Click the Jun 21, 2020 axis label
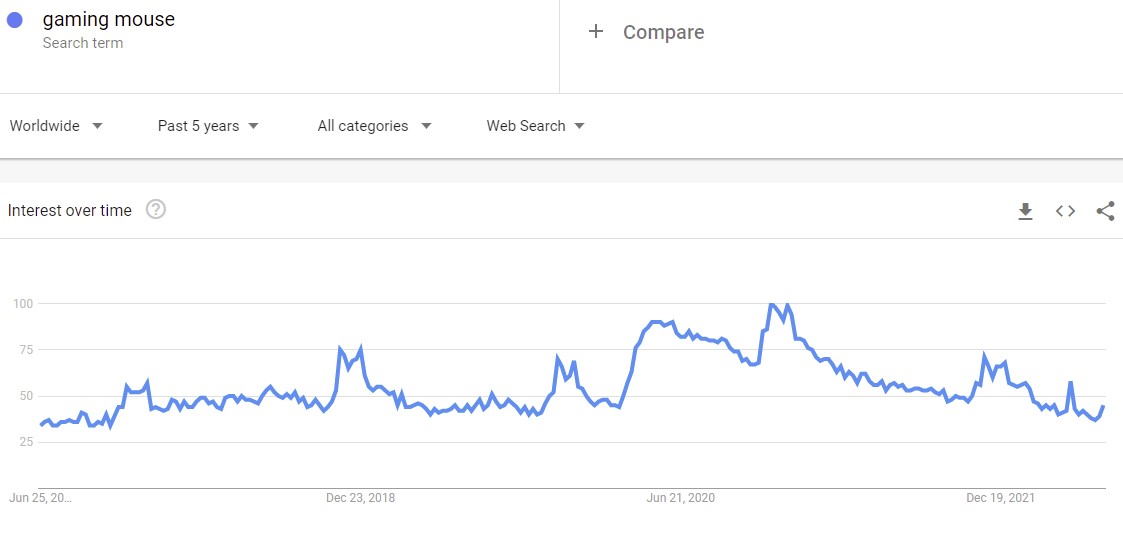The image size is (1123, 541). (x=681, y=498)
